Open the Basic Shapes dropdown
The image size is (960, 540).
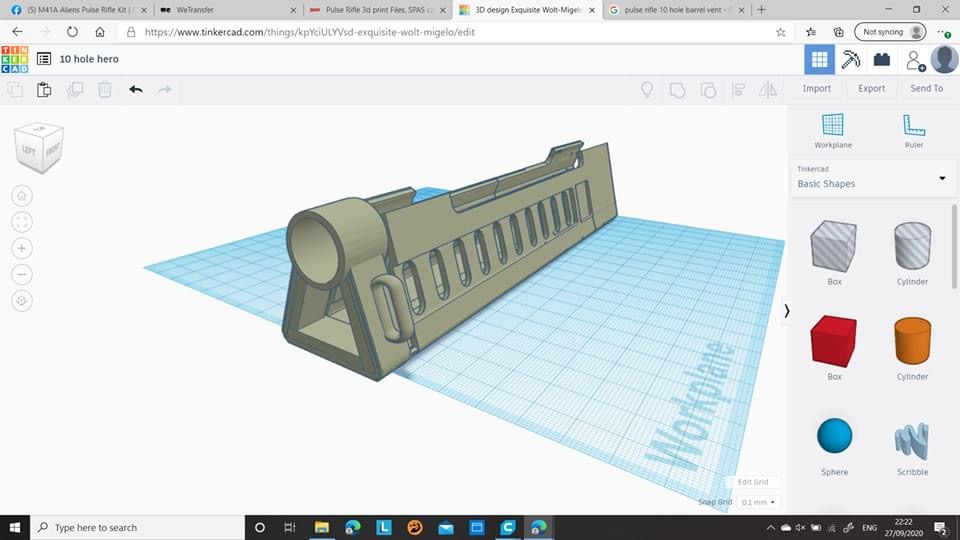coord(872,178)
